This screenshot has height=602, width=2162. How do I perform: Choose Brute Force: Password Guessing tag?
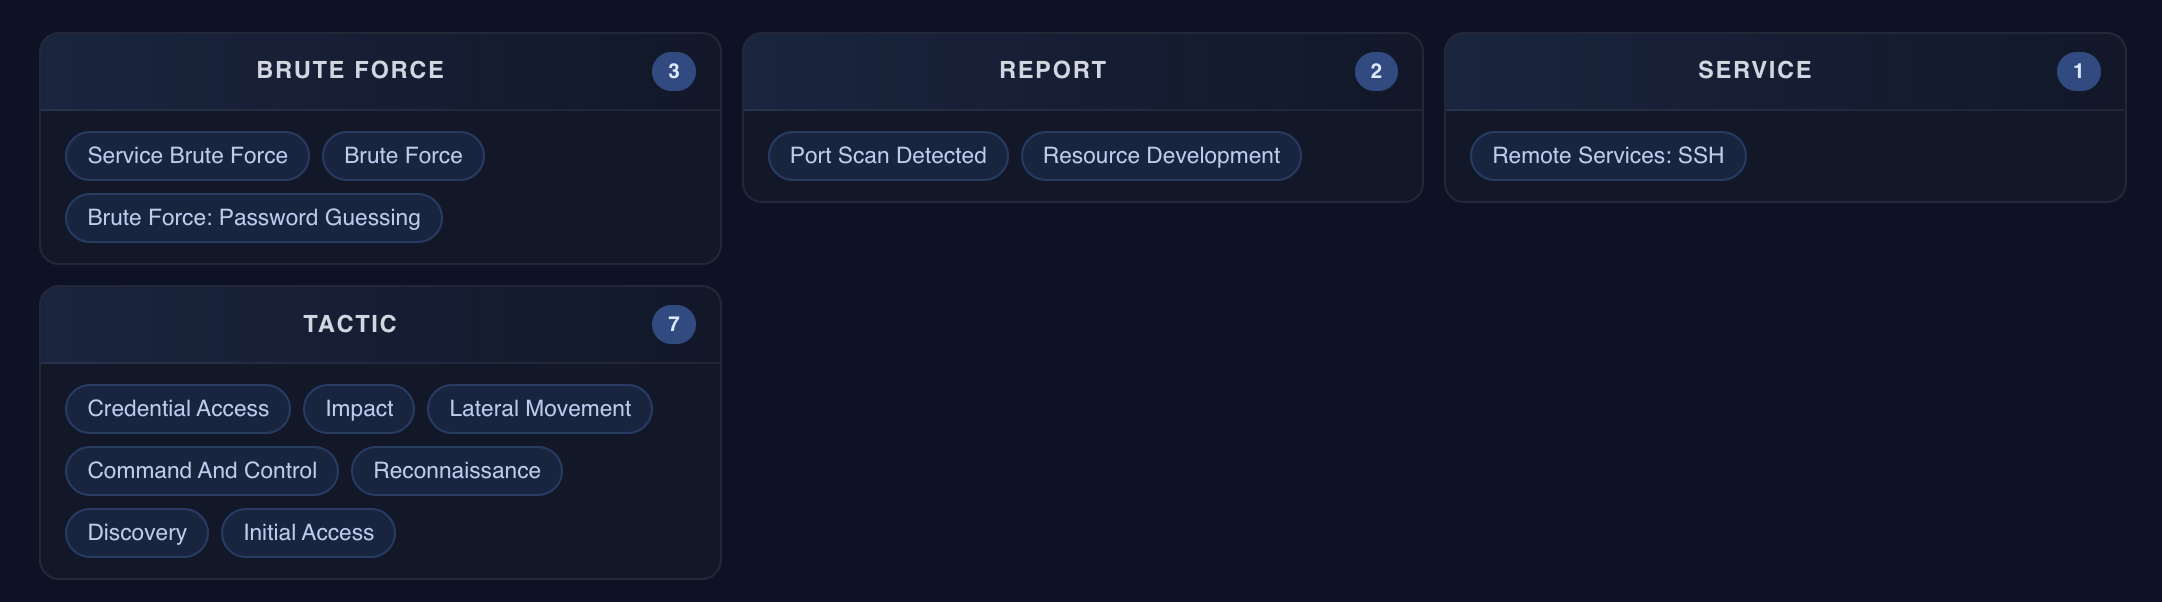pos(254,218)
